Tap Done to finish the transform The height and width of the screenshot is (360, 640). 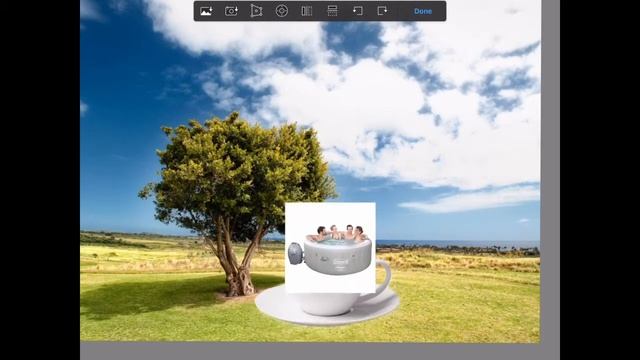[x=423, y=11]
